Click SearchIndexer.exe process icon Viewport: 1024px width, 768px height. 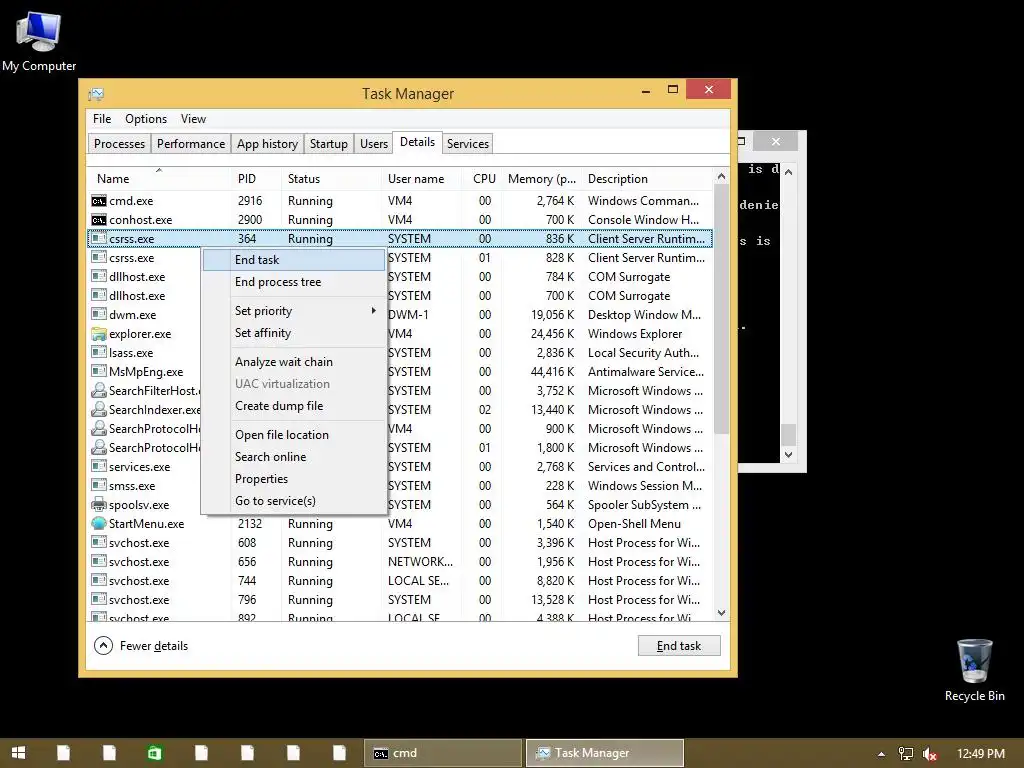click(99, 409)
